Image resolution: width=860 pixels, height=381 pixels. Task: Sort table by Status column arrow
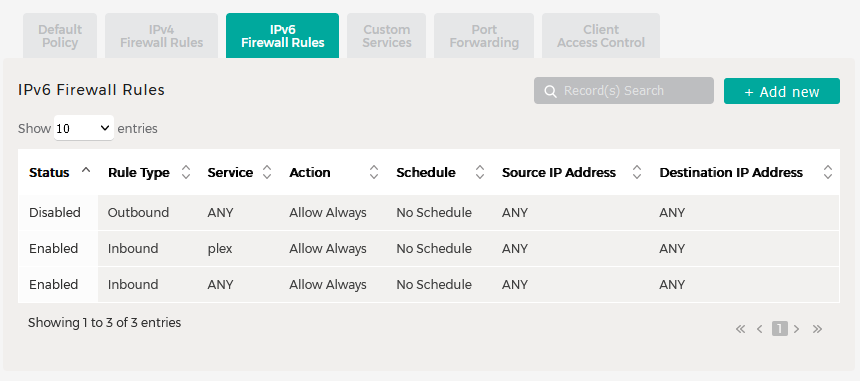(x=86, y=170)
